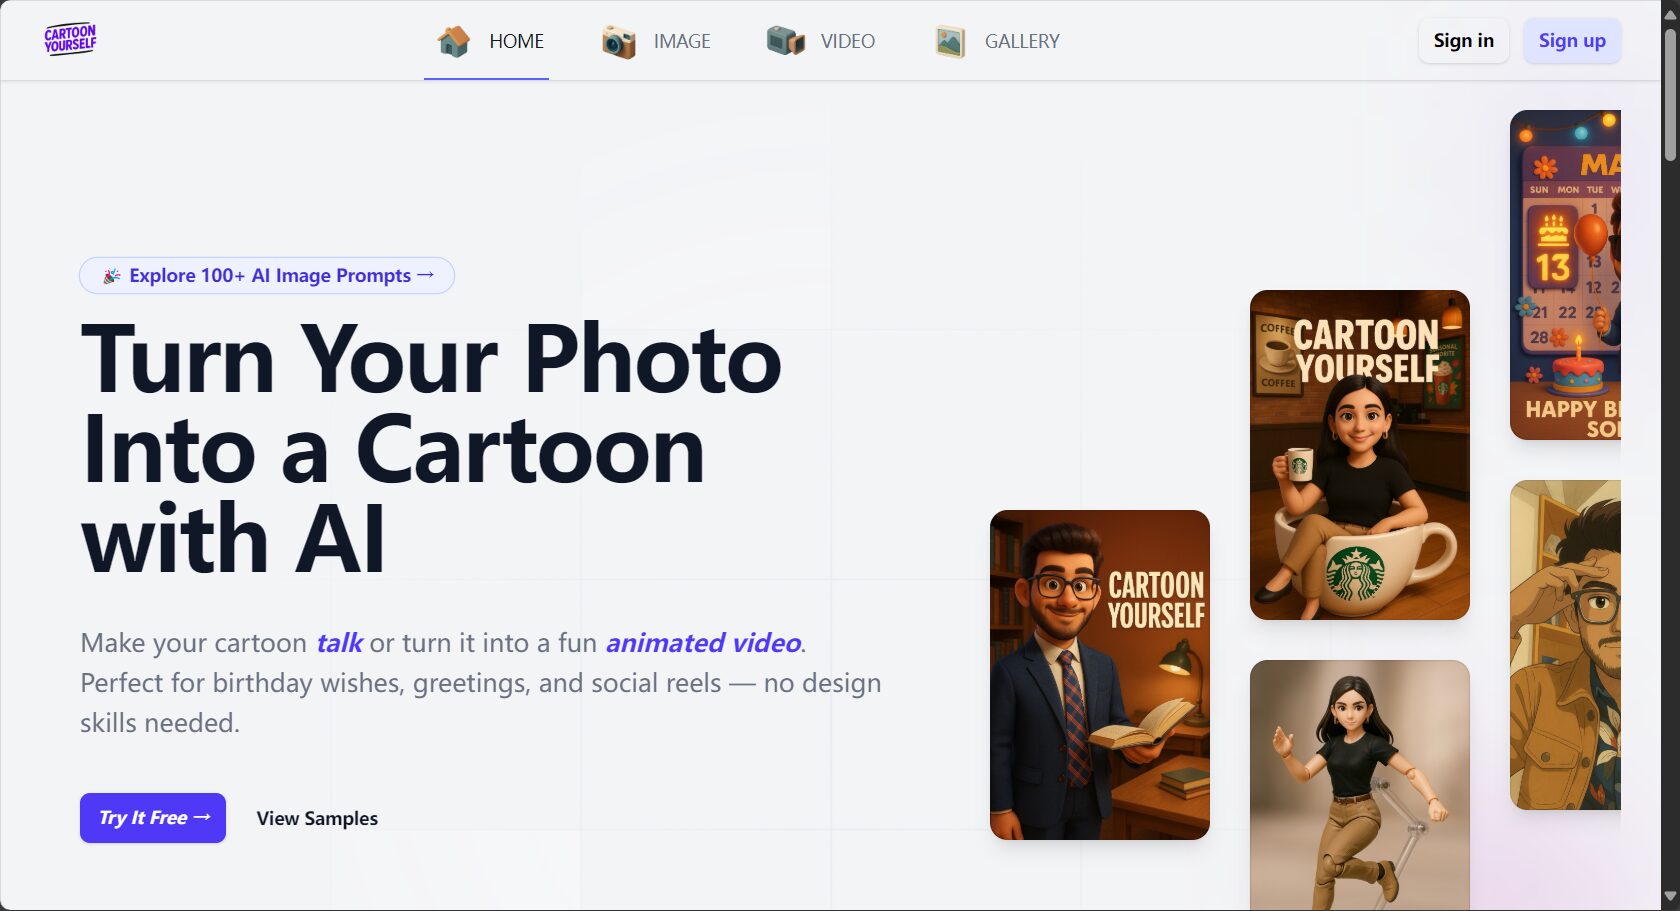Click the "Turn Your Photo Into a Cartoon" heading
The width and height of the screenshot is (1680, 911).
point(431,449)
